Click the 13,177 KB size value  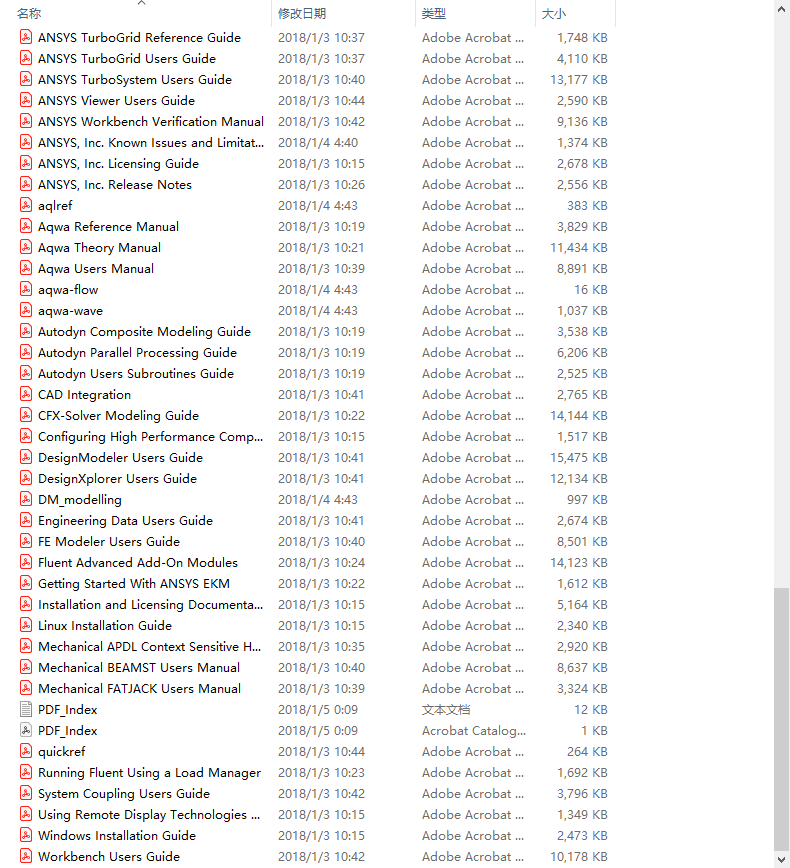pyautogui.click(x=579, y=80)
